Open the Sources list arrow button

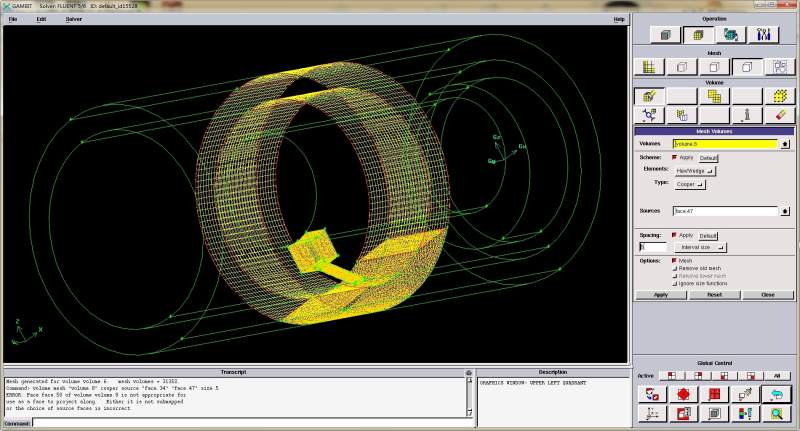785,211
